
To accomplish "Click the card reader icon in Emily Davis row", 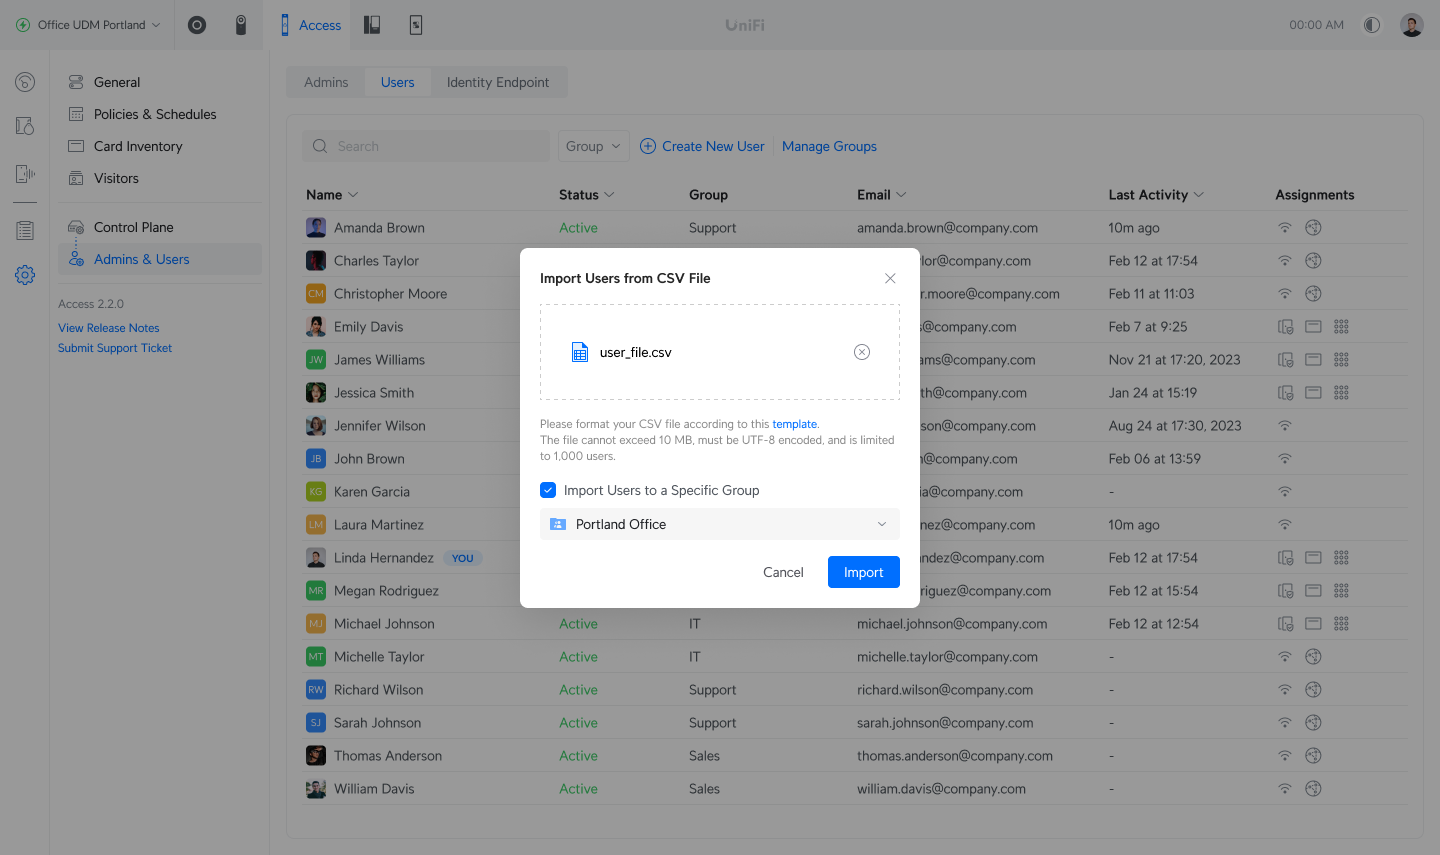I will click(1286, 327).
